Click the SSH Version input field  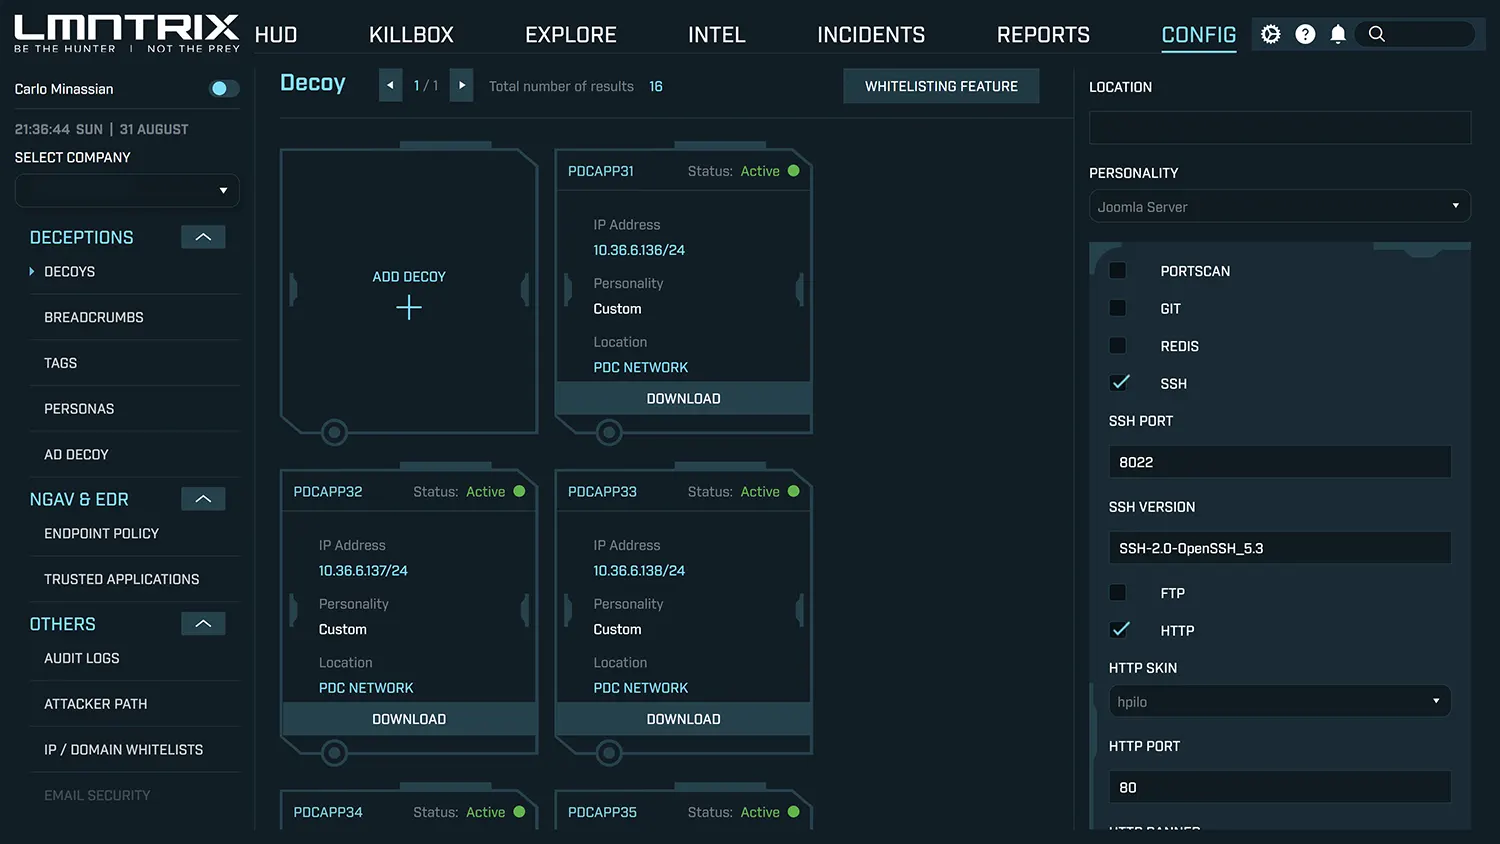pyautogui.click(x=1280, y=548)
